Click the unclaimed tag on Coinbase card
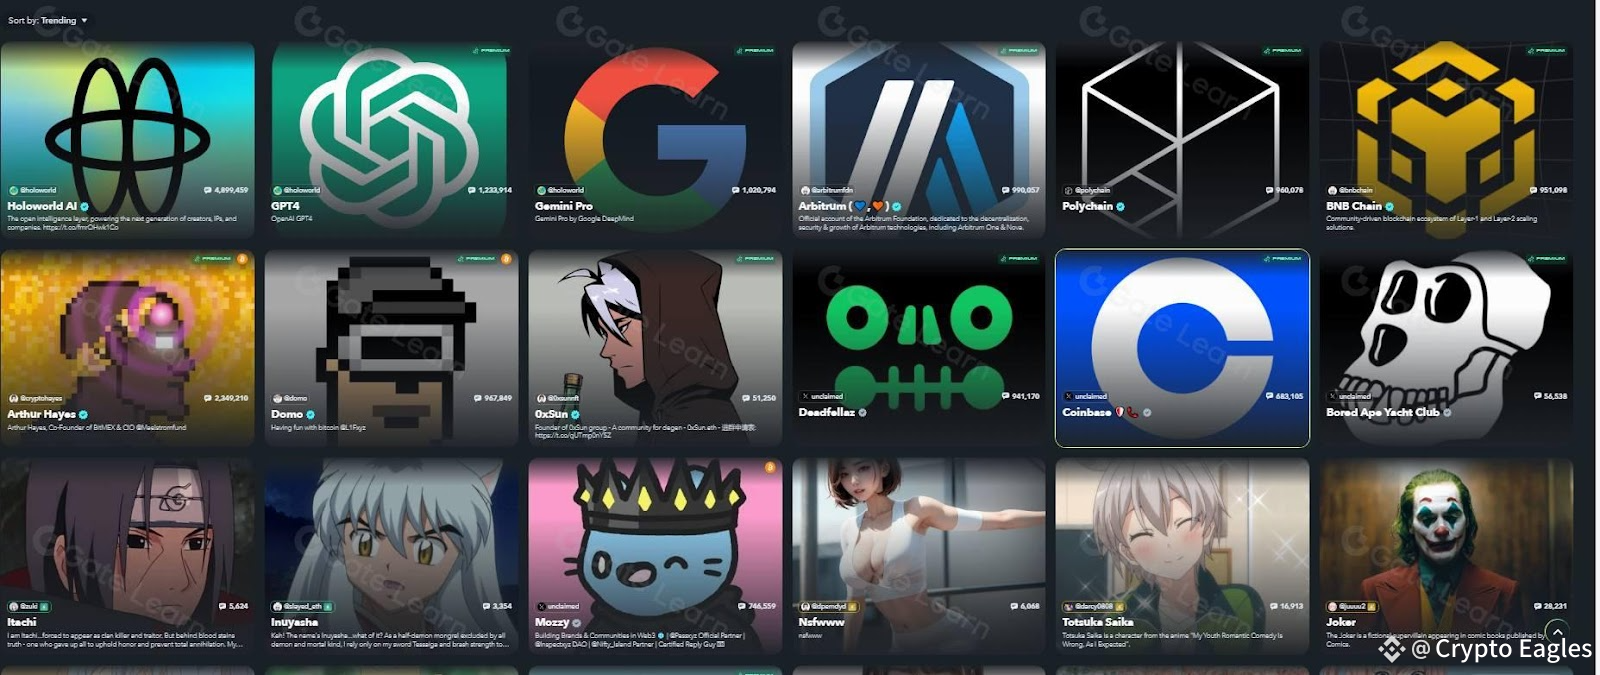 coord(1085,396)
